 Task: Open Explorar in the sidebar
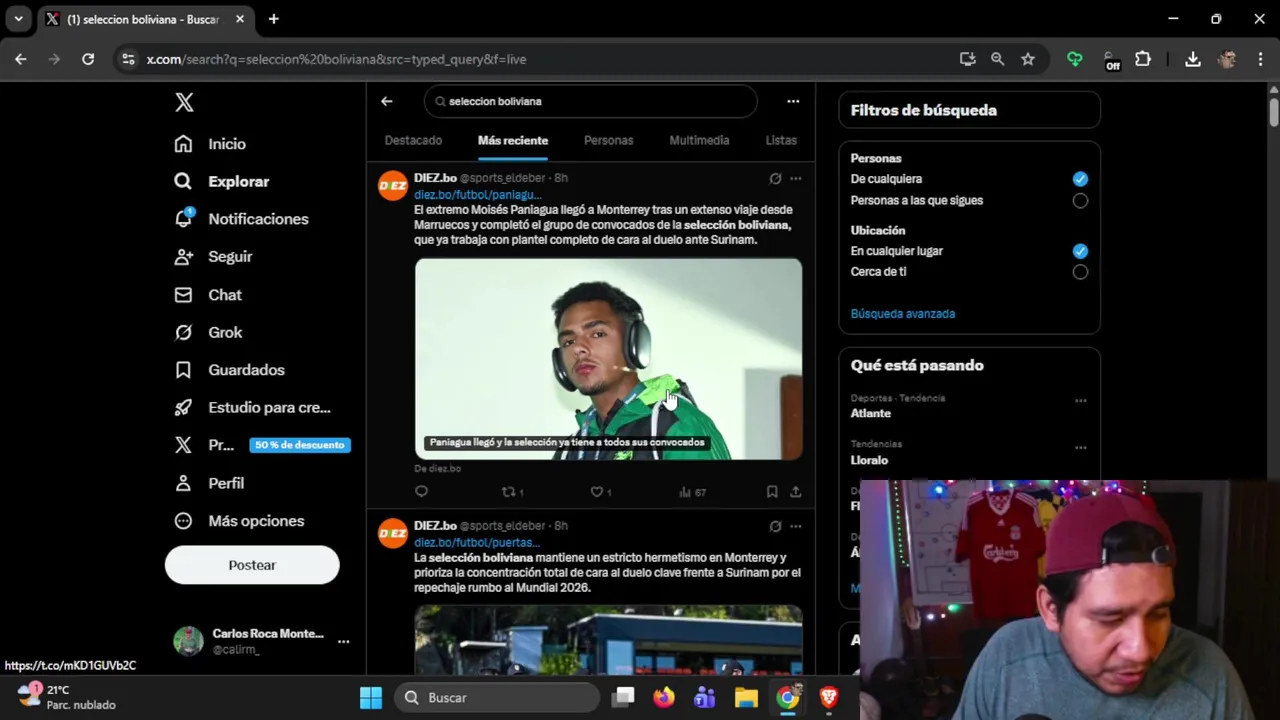coord(222,181)
